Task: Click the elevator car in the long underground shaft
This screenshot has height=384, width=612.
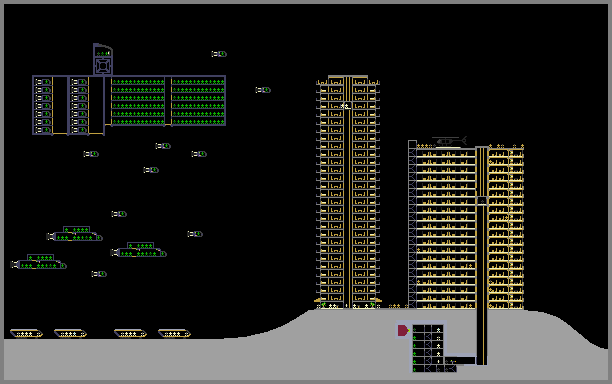Action: 482,201
